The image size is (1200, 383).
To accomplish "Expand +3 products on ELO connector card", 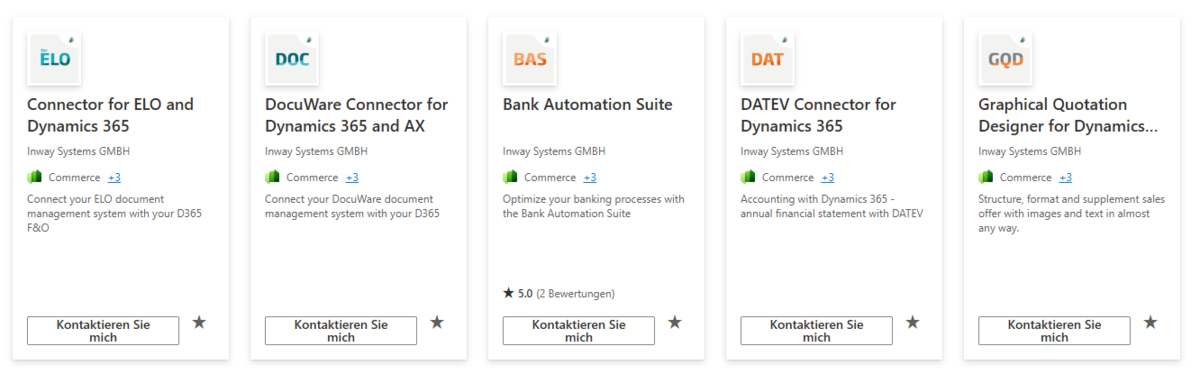I will (114, 178).
